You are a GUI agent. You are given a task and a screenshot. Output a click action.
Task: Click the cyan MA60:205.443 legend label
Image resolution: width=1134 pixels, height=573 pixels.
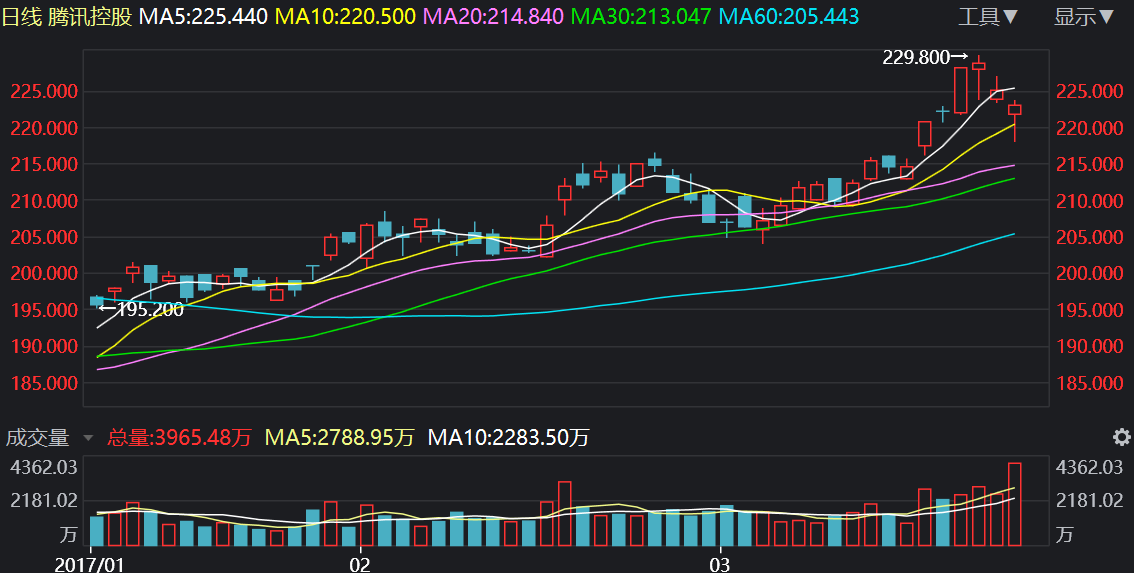click(x=789, y=16)
